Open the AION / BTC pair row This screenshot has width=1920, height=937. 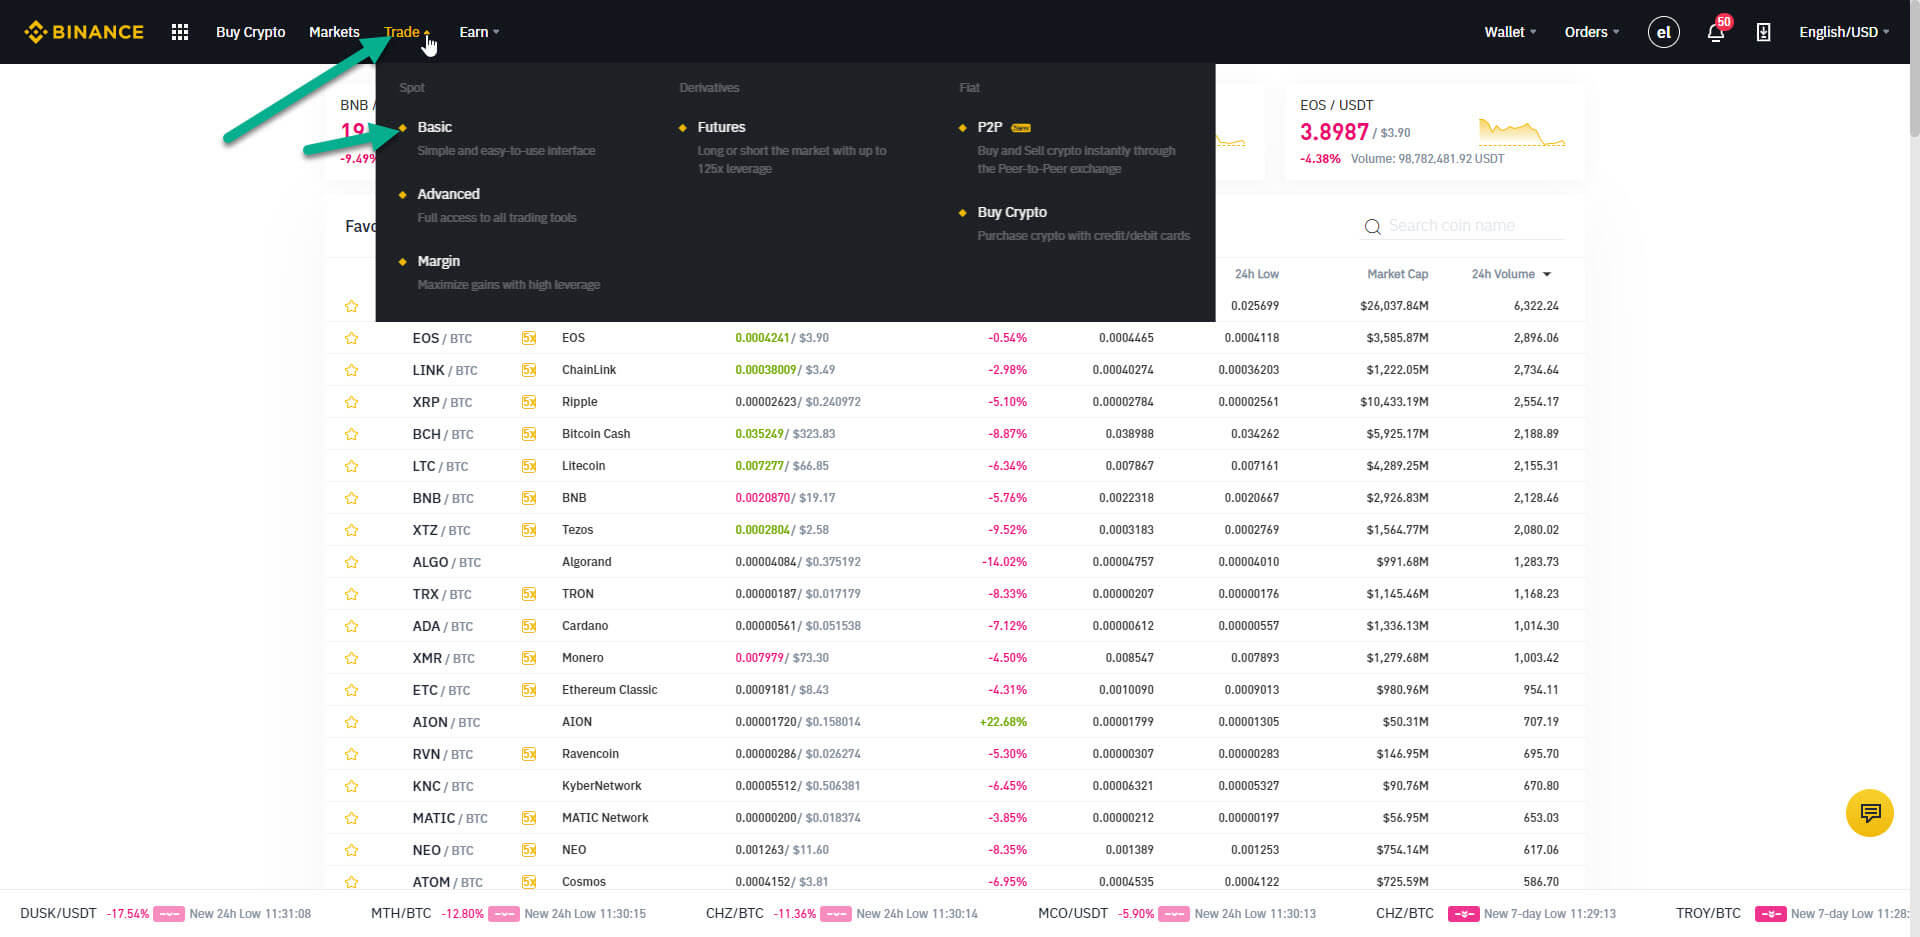(955, 722)
